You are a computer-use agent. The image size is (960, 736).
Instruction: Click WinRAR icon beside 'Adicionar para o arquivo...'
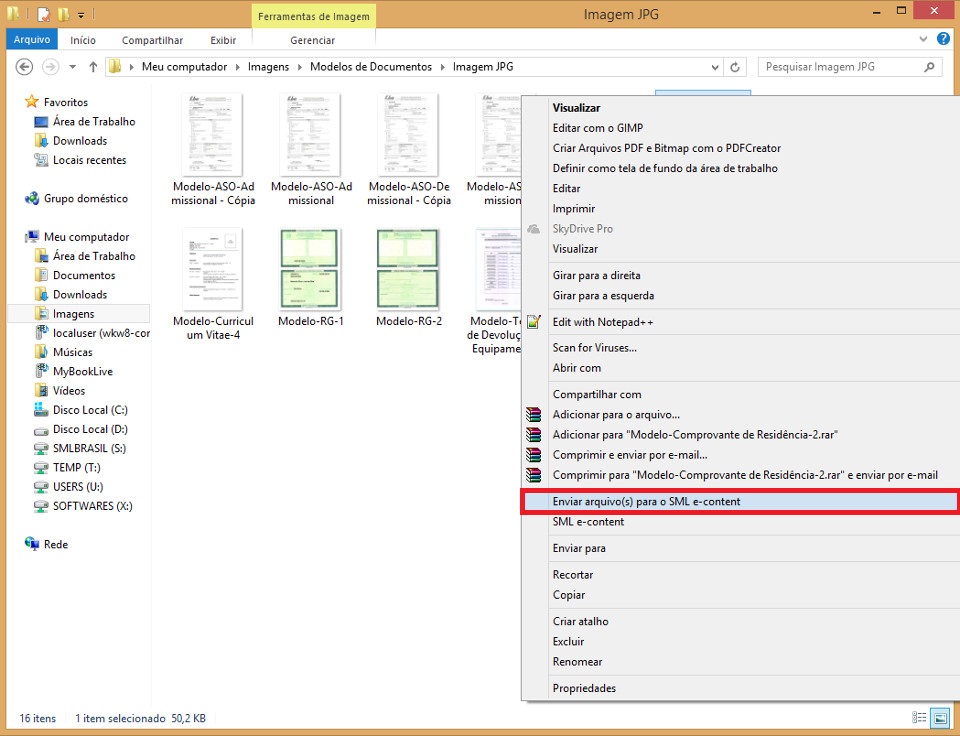[534, 415]
